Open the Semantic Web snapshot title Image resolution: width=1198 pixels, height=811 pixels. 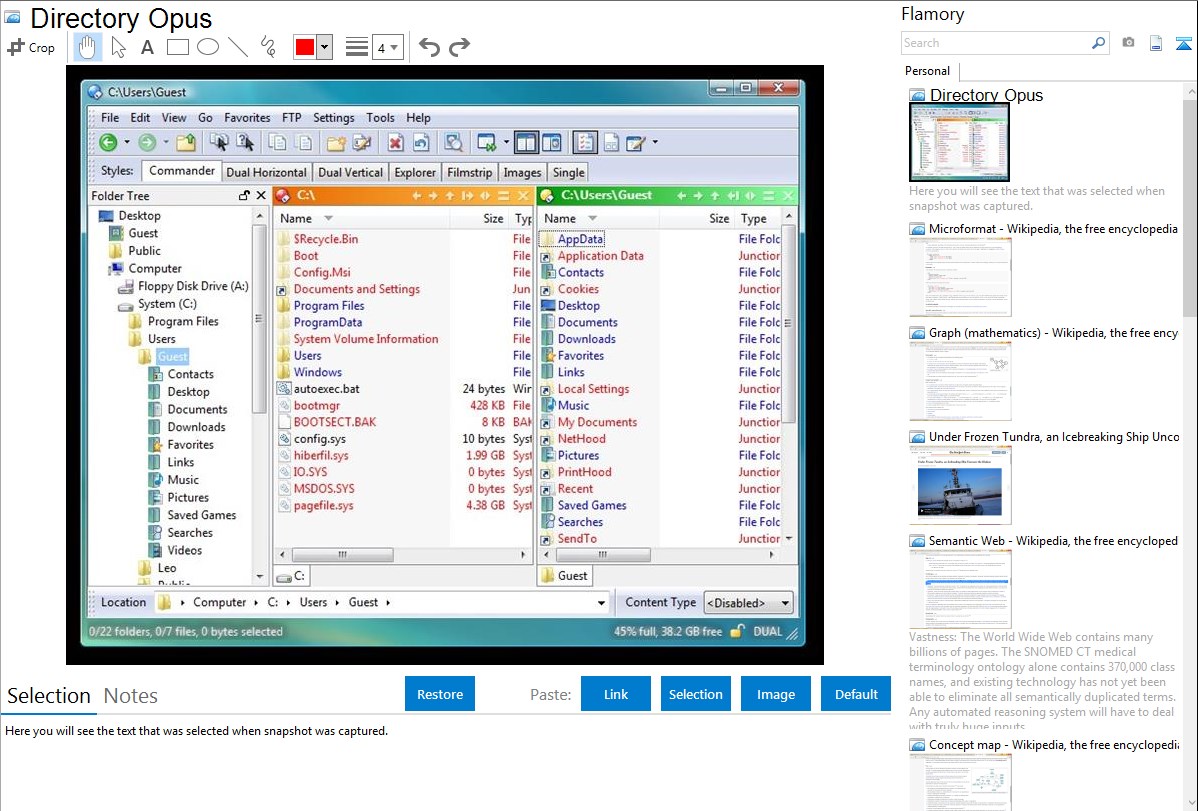click(x=1053, y=541)
